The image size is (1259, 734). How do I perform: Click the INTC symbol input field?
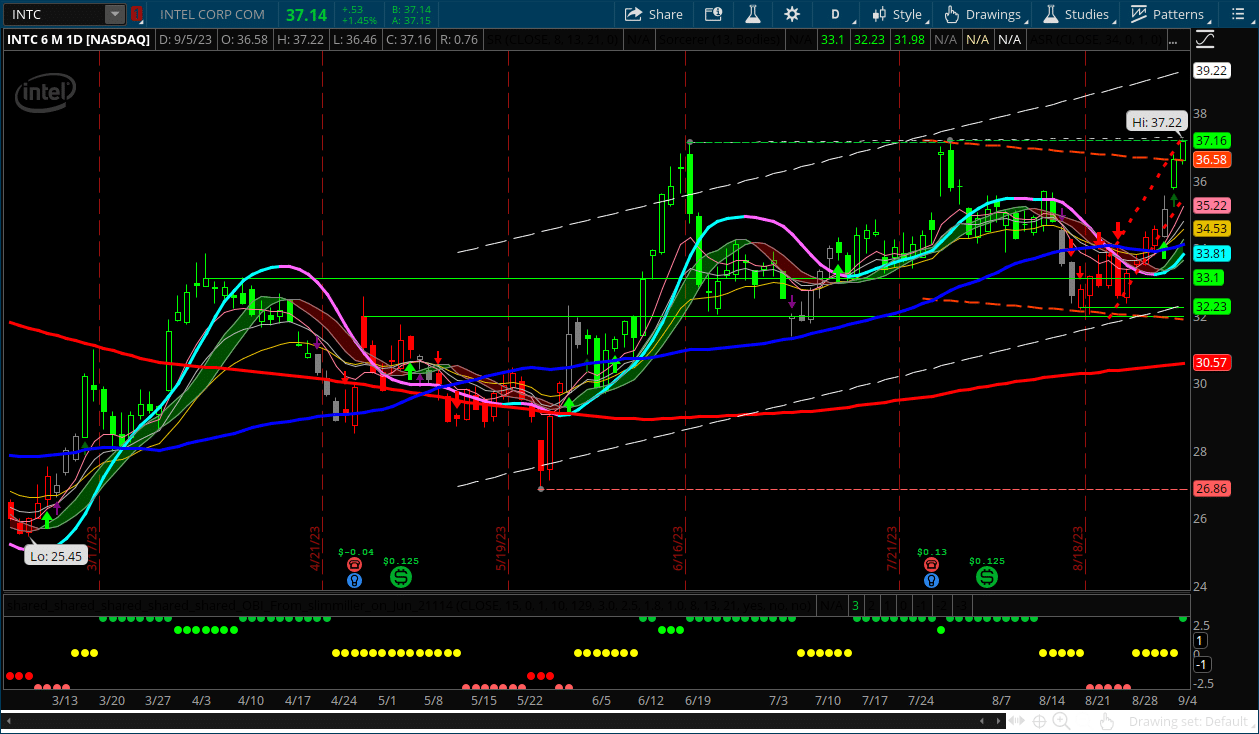pos(55,15)
